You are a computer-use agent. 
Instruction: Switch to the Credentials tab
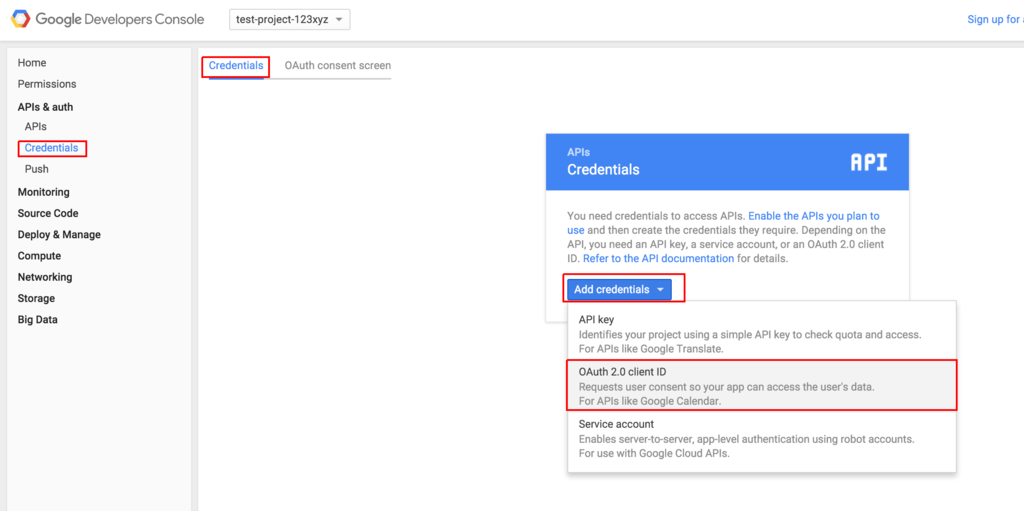click(236, 66)
